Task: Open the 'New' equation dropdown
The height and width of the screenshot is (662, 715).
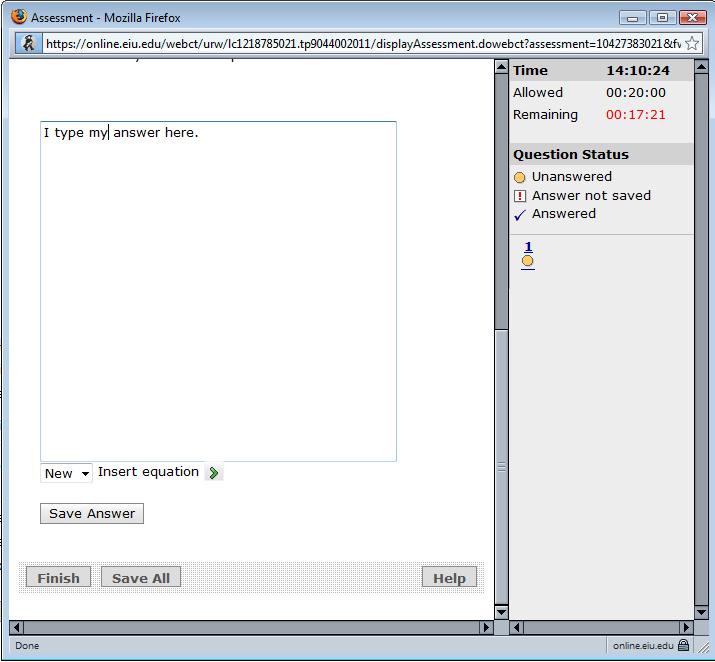Action: click(x=66, y=473)
